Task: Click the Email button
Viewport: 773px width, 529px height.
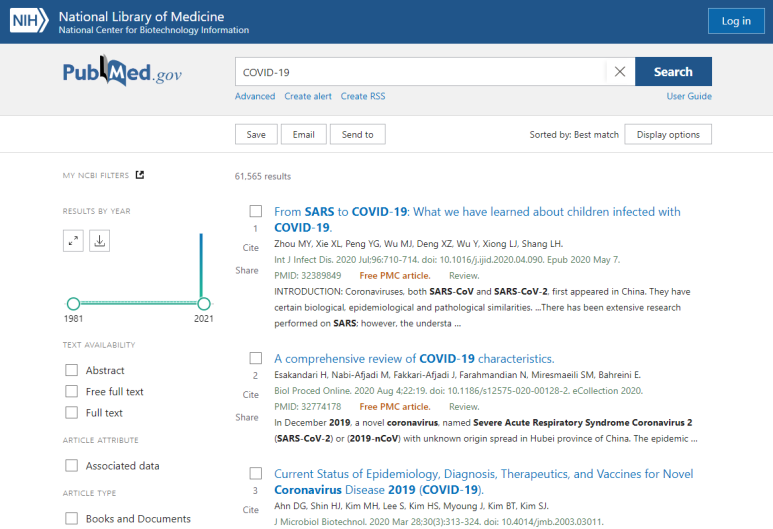Action: pyautogui.click(x=304, y=134)
